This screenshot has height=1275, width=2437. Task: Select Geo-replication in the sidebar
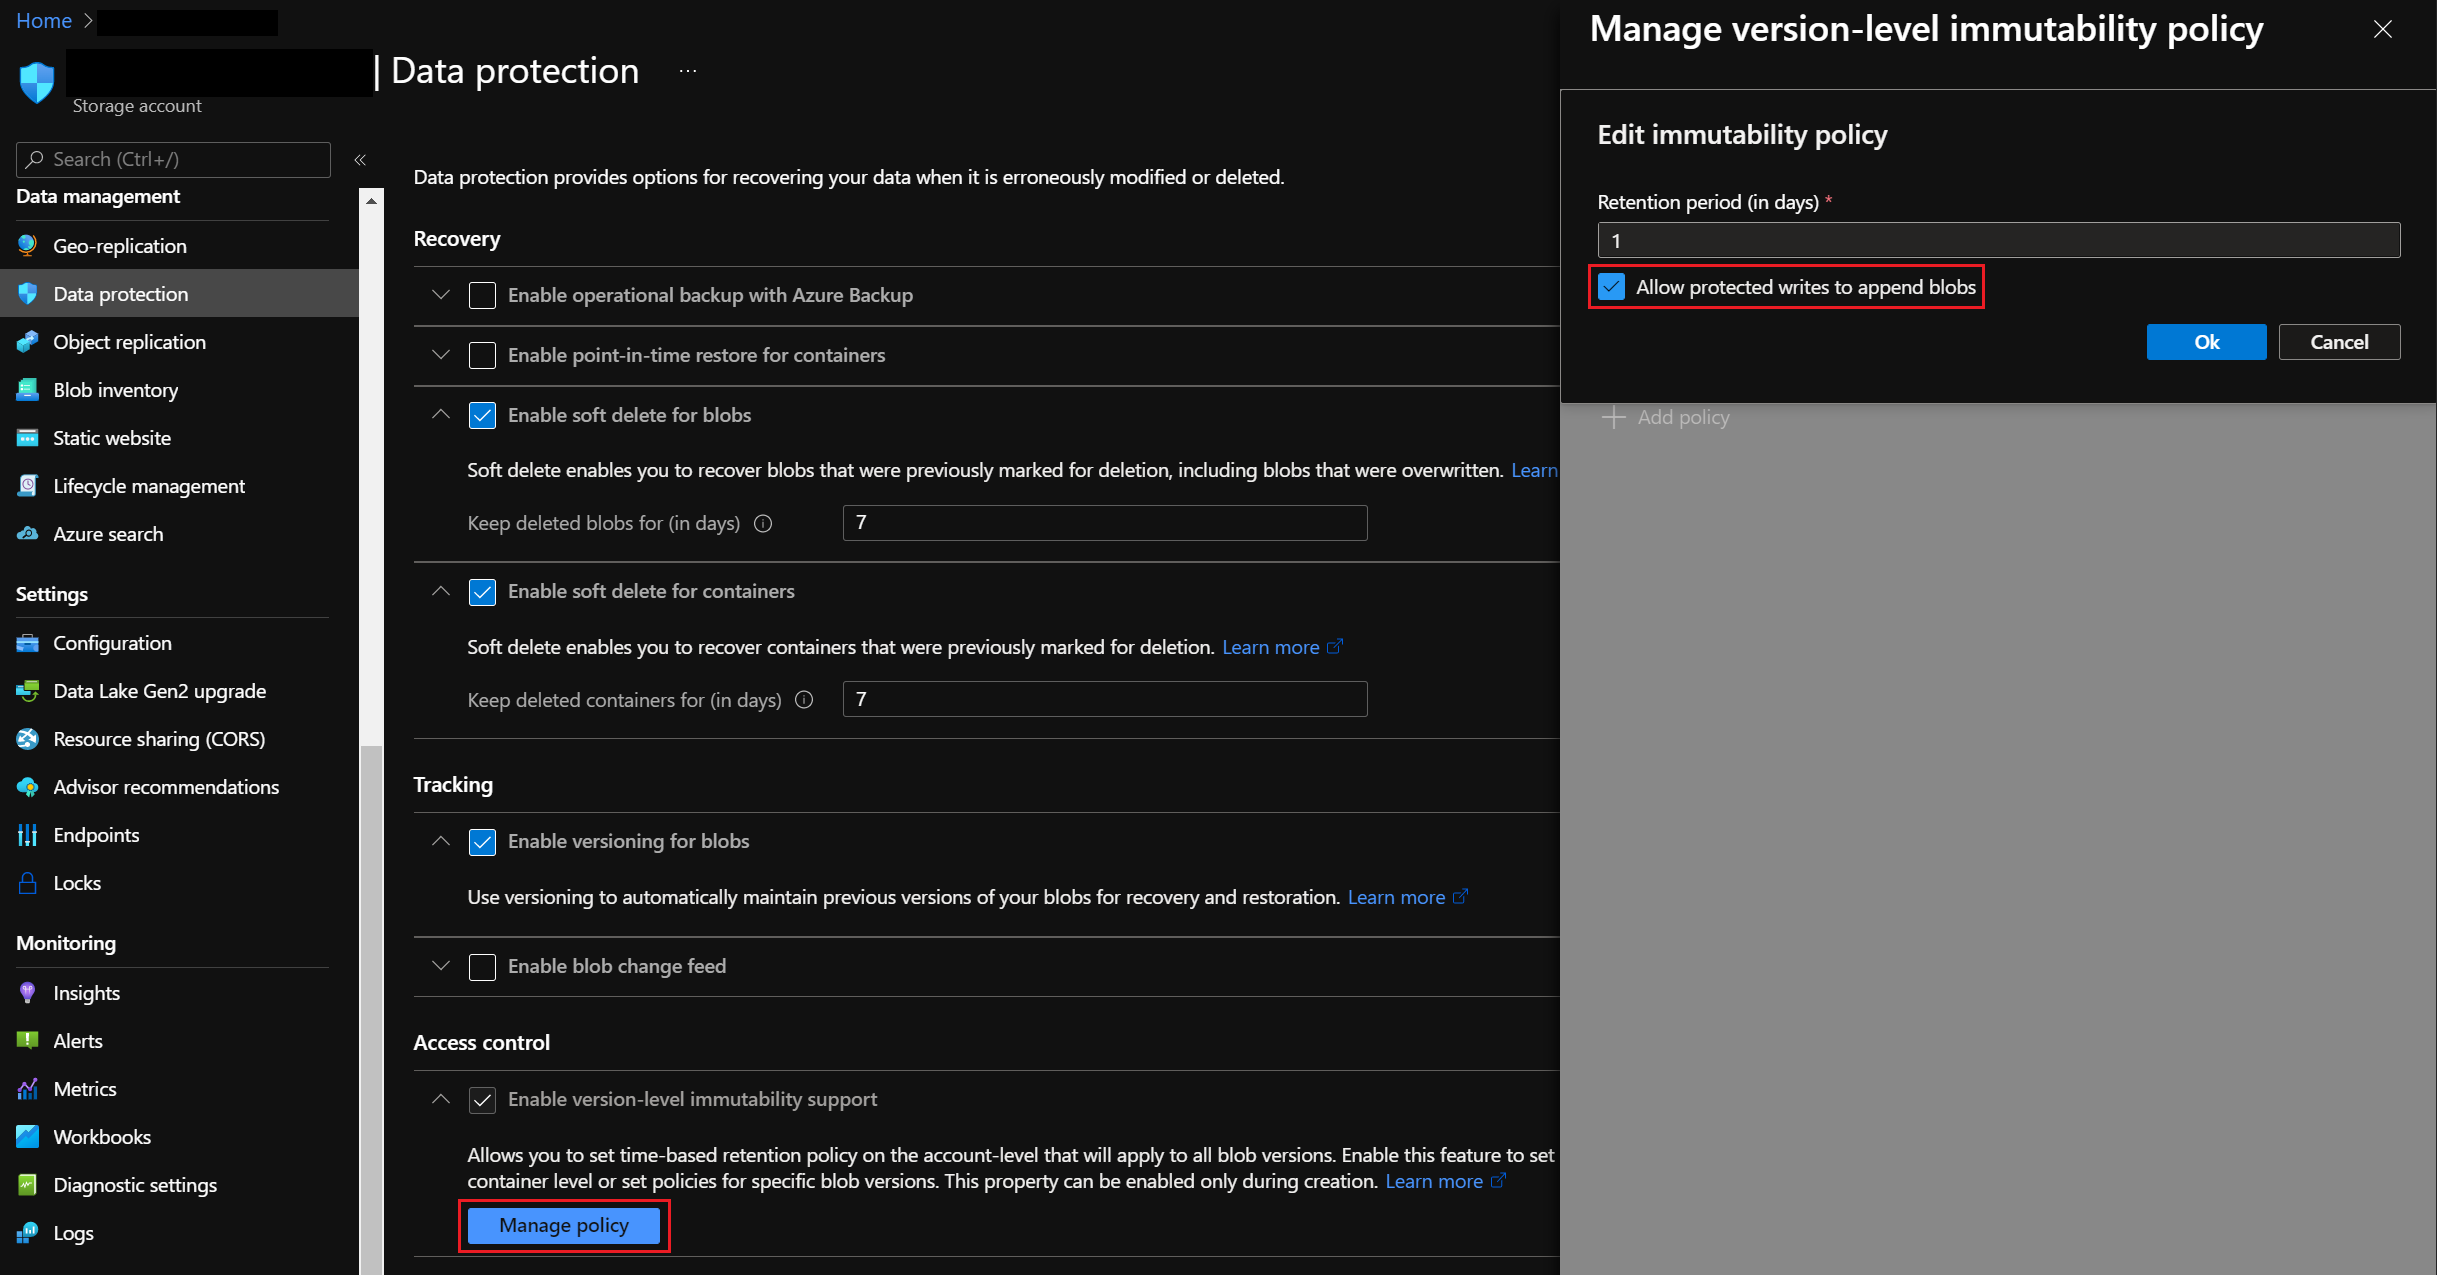tap(119, 245)
